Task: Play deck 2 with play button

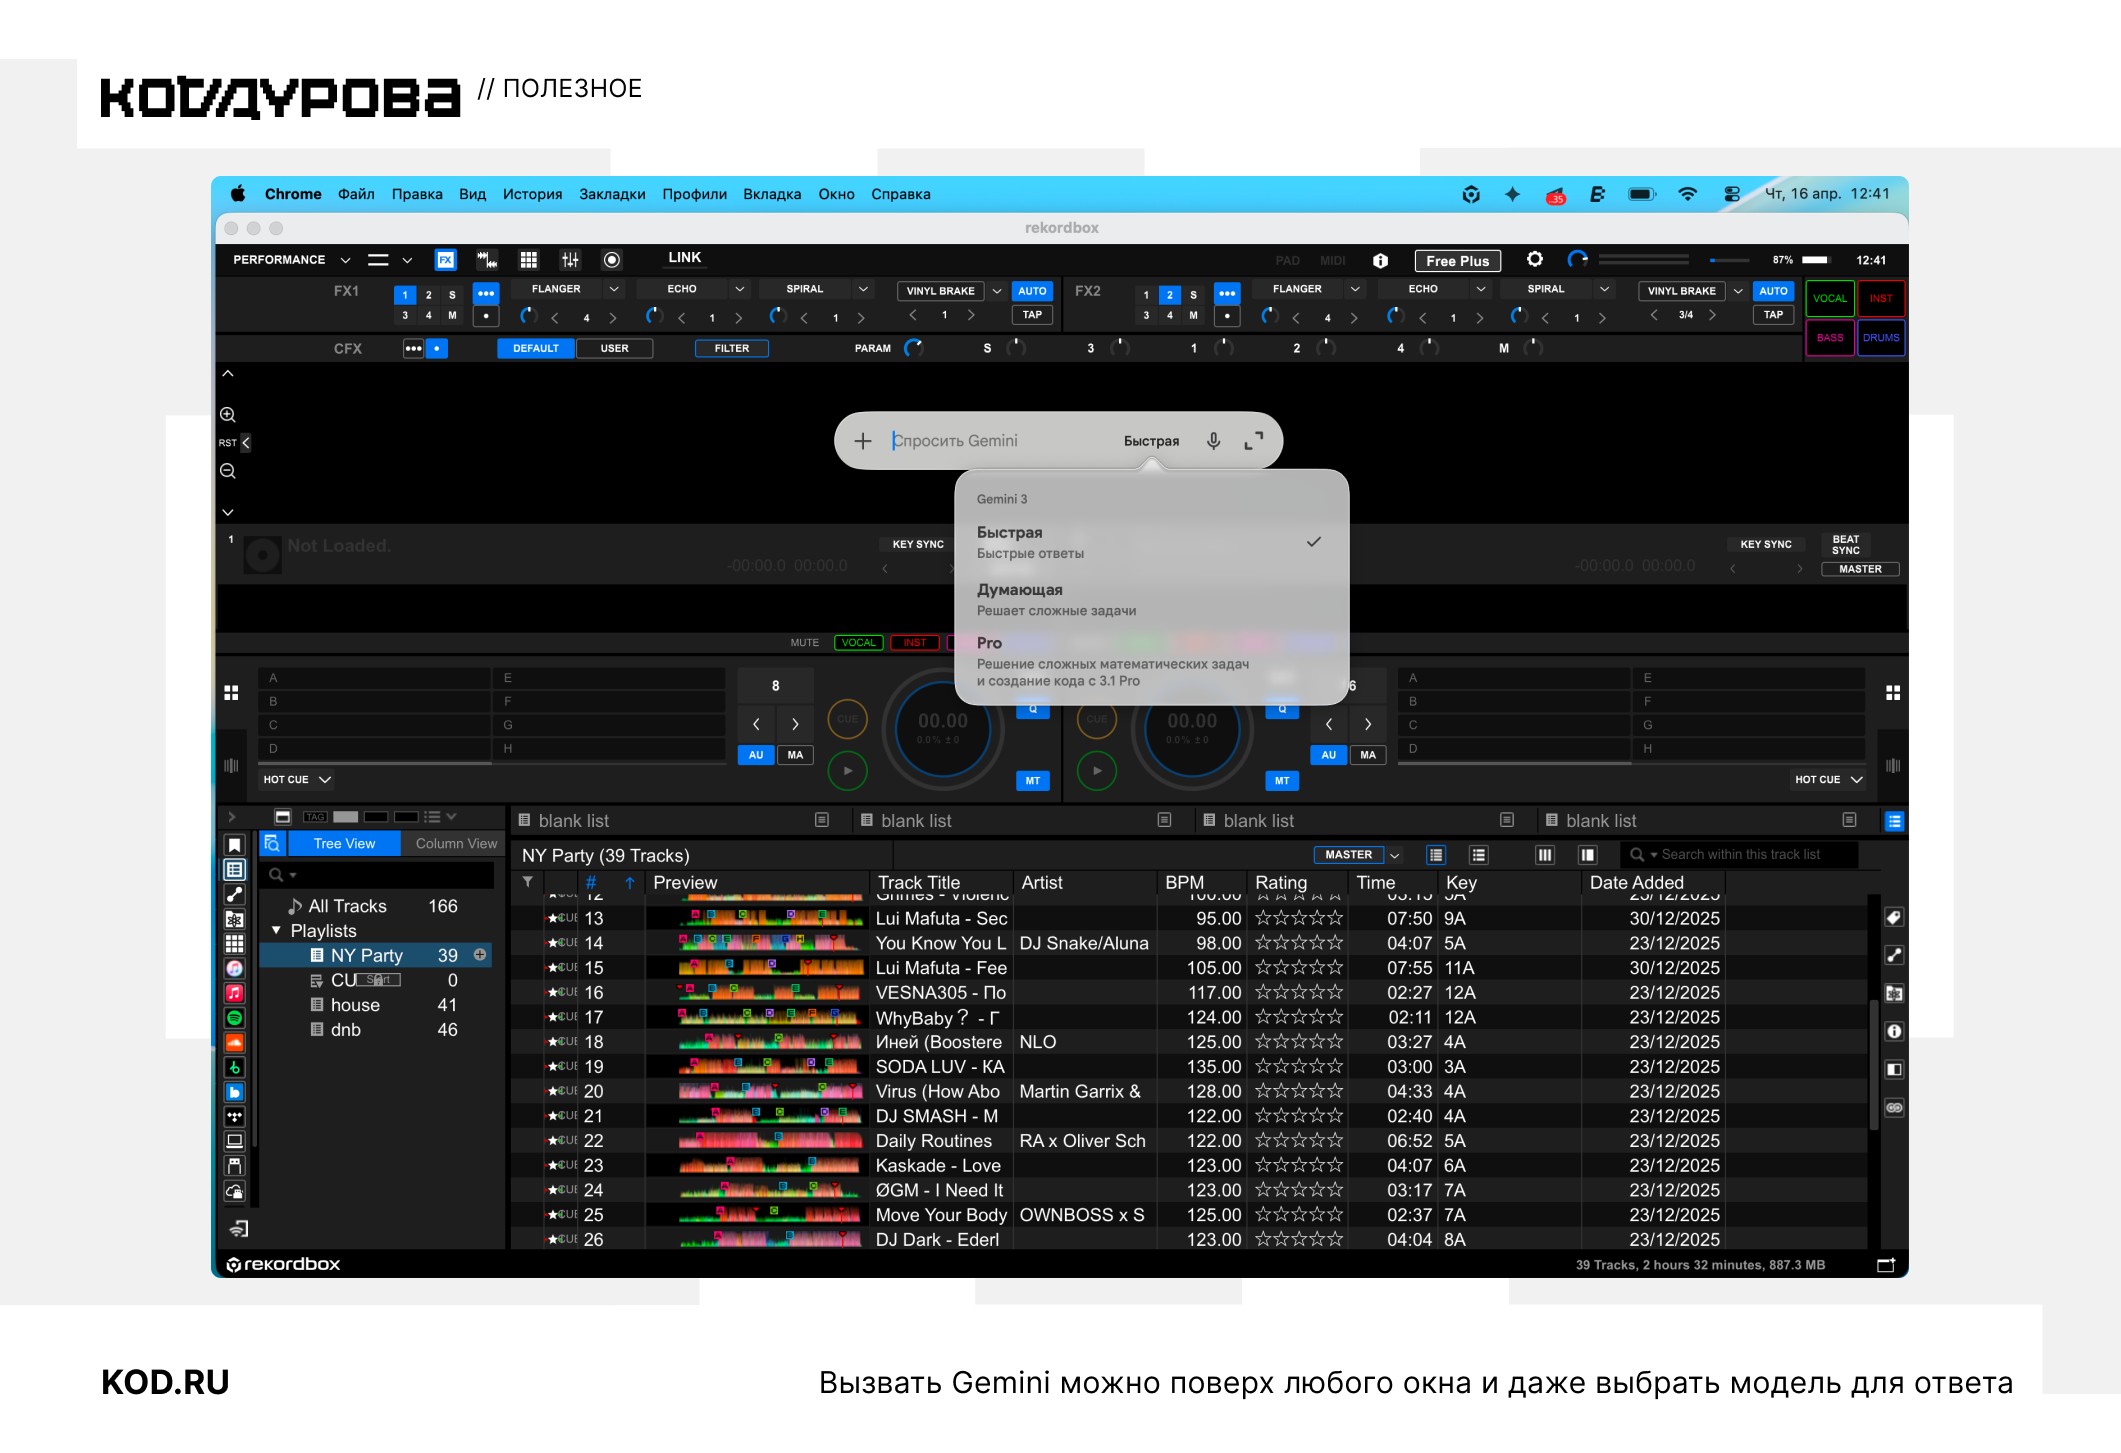Action: coord(1097,770)
